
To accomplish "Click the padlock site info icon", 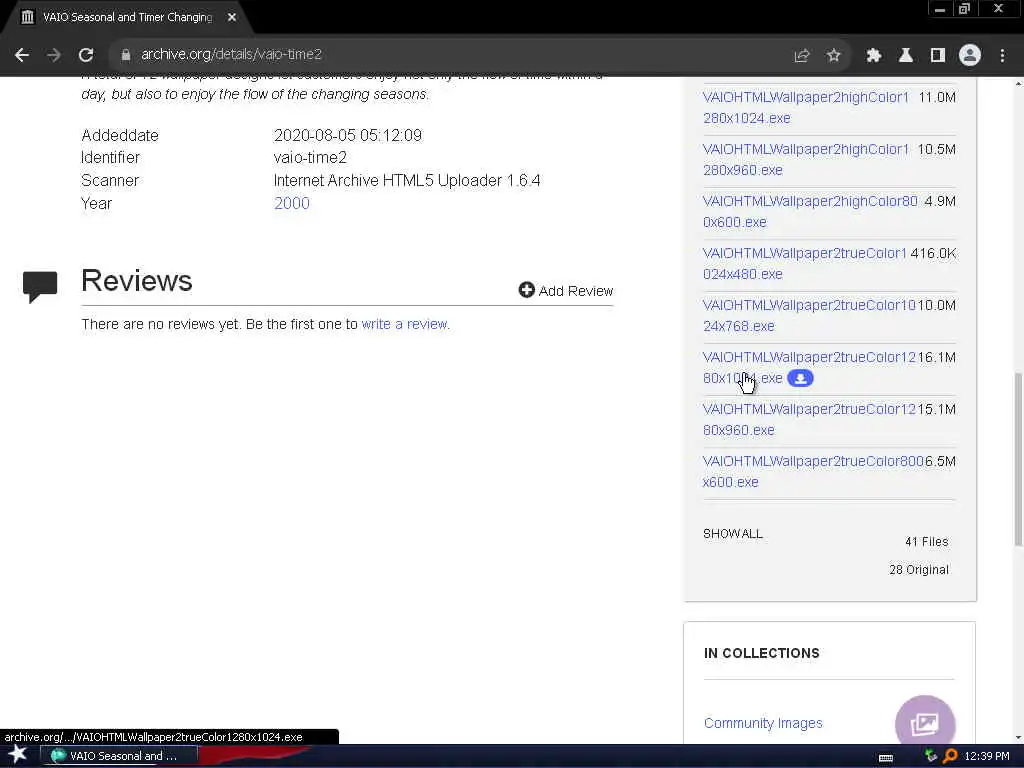I will tap(125, 55).
